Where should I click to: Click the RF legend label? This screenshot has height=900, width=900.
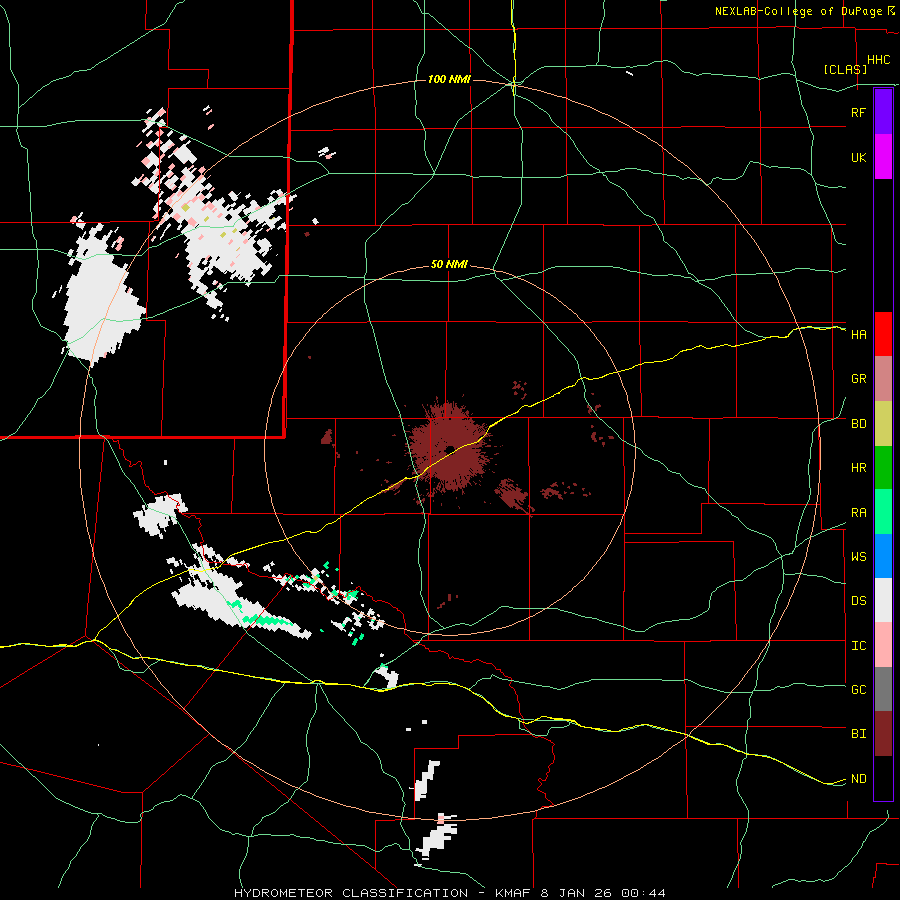(858, 112)
